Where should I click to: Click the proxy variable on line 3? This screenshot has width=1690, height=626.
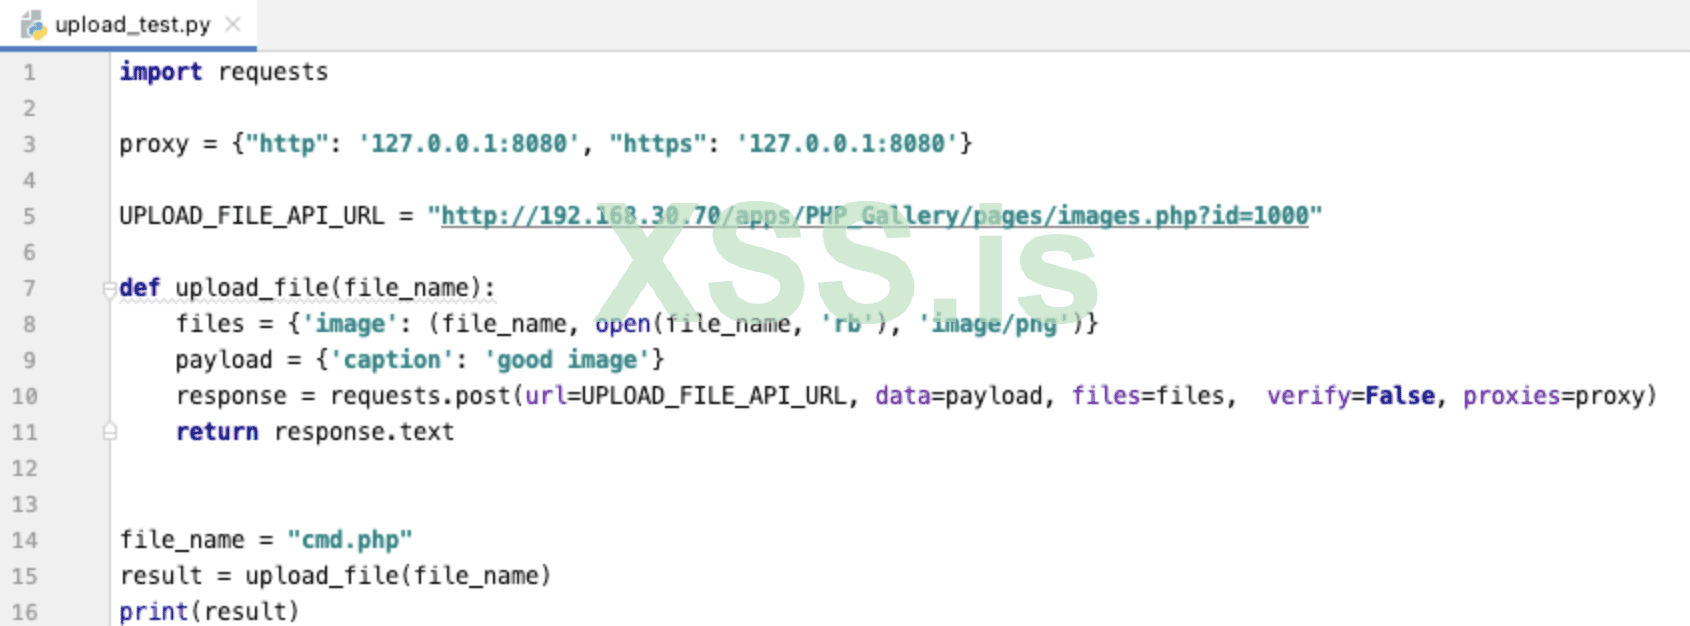pos(153,144)
